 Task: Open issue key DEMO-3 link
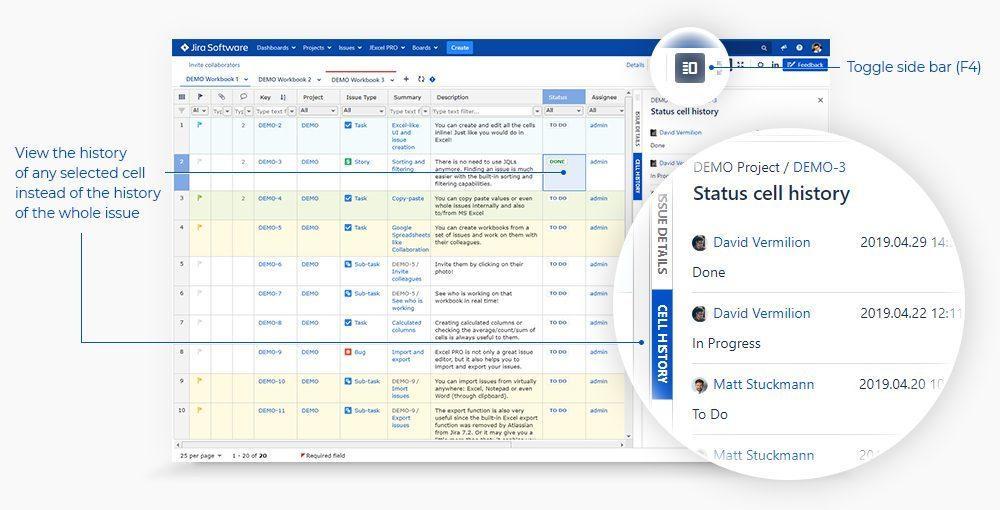tap(270, 162)
